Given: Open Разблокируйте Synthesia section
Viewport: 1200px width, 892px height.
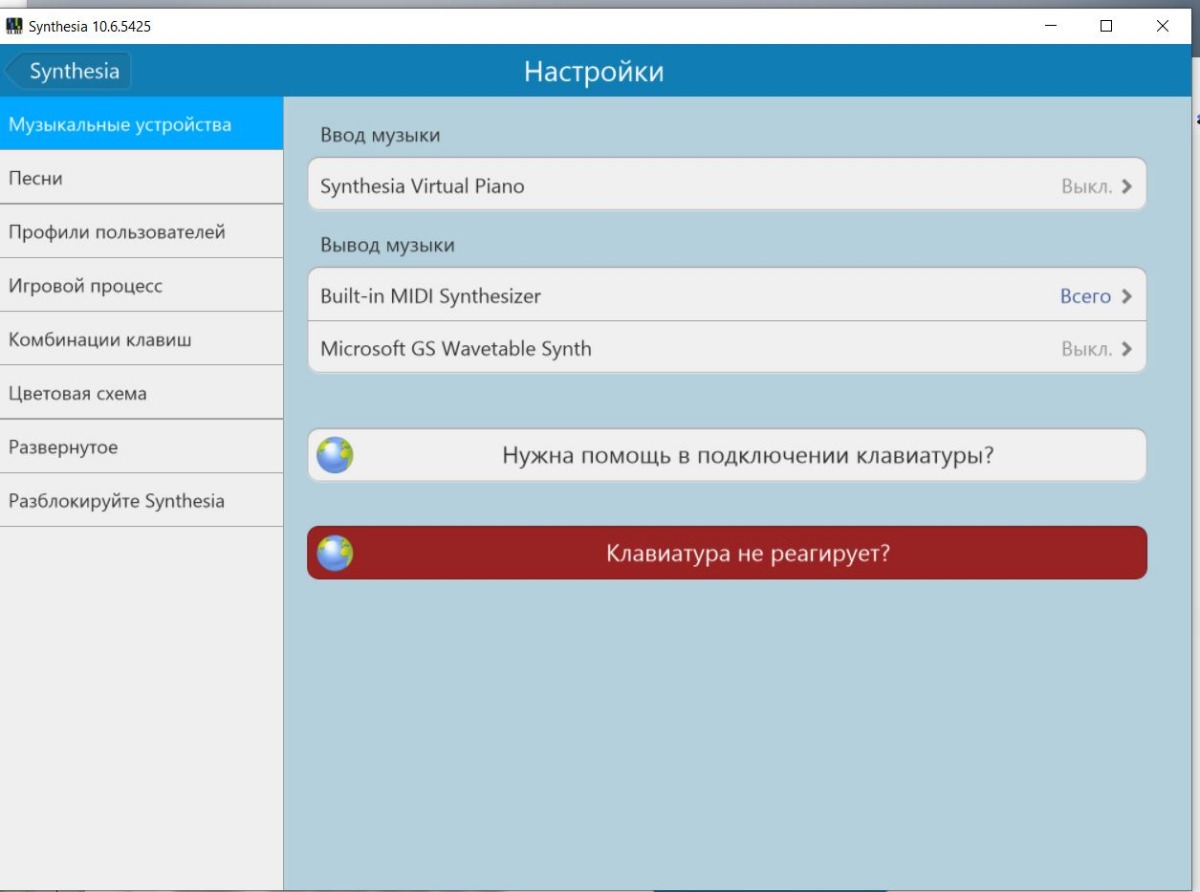Looking at the screenshot, I should [x=141, y=501].
